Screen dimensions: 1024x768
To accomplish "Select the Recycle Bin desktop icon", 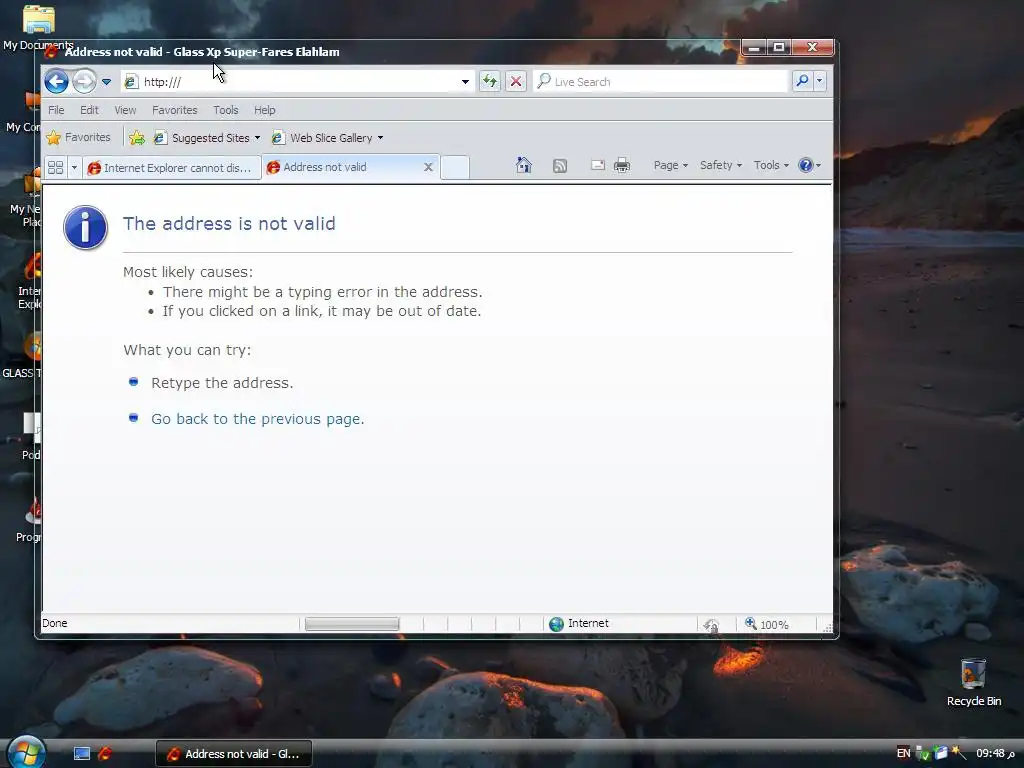I will click(x=974, y=682).
